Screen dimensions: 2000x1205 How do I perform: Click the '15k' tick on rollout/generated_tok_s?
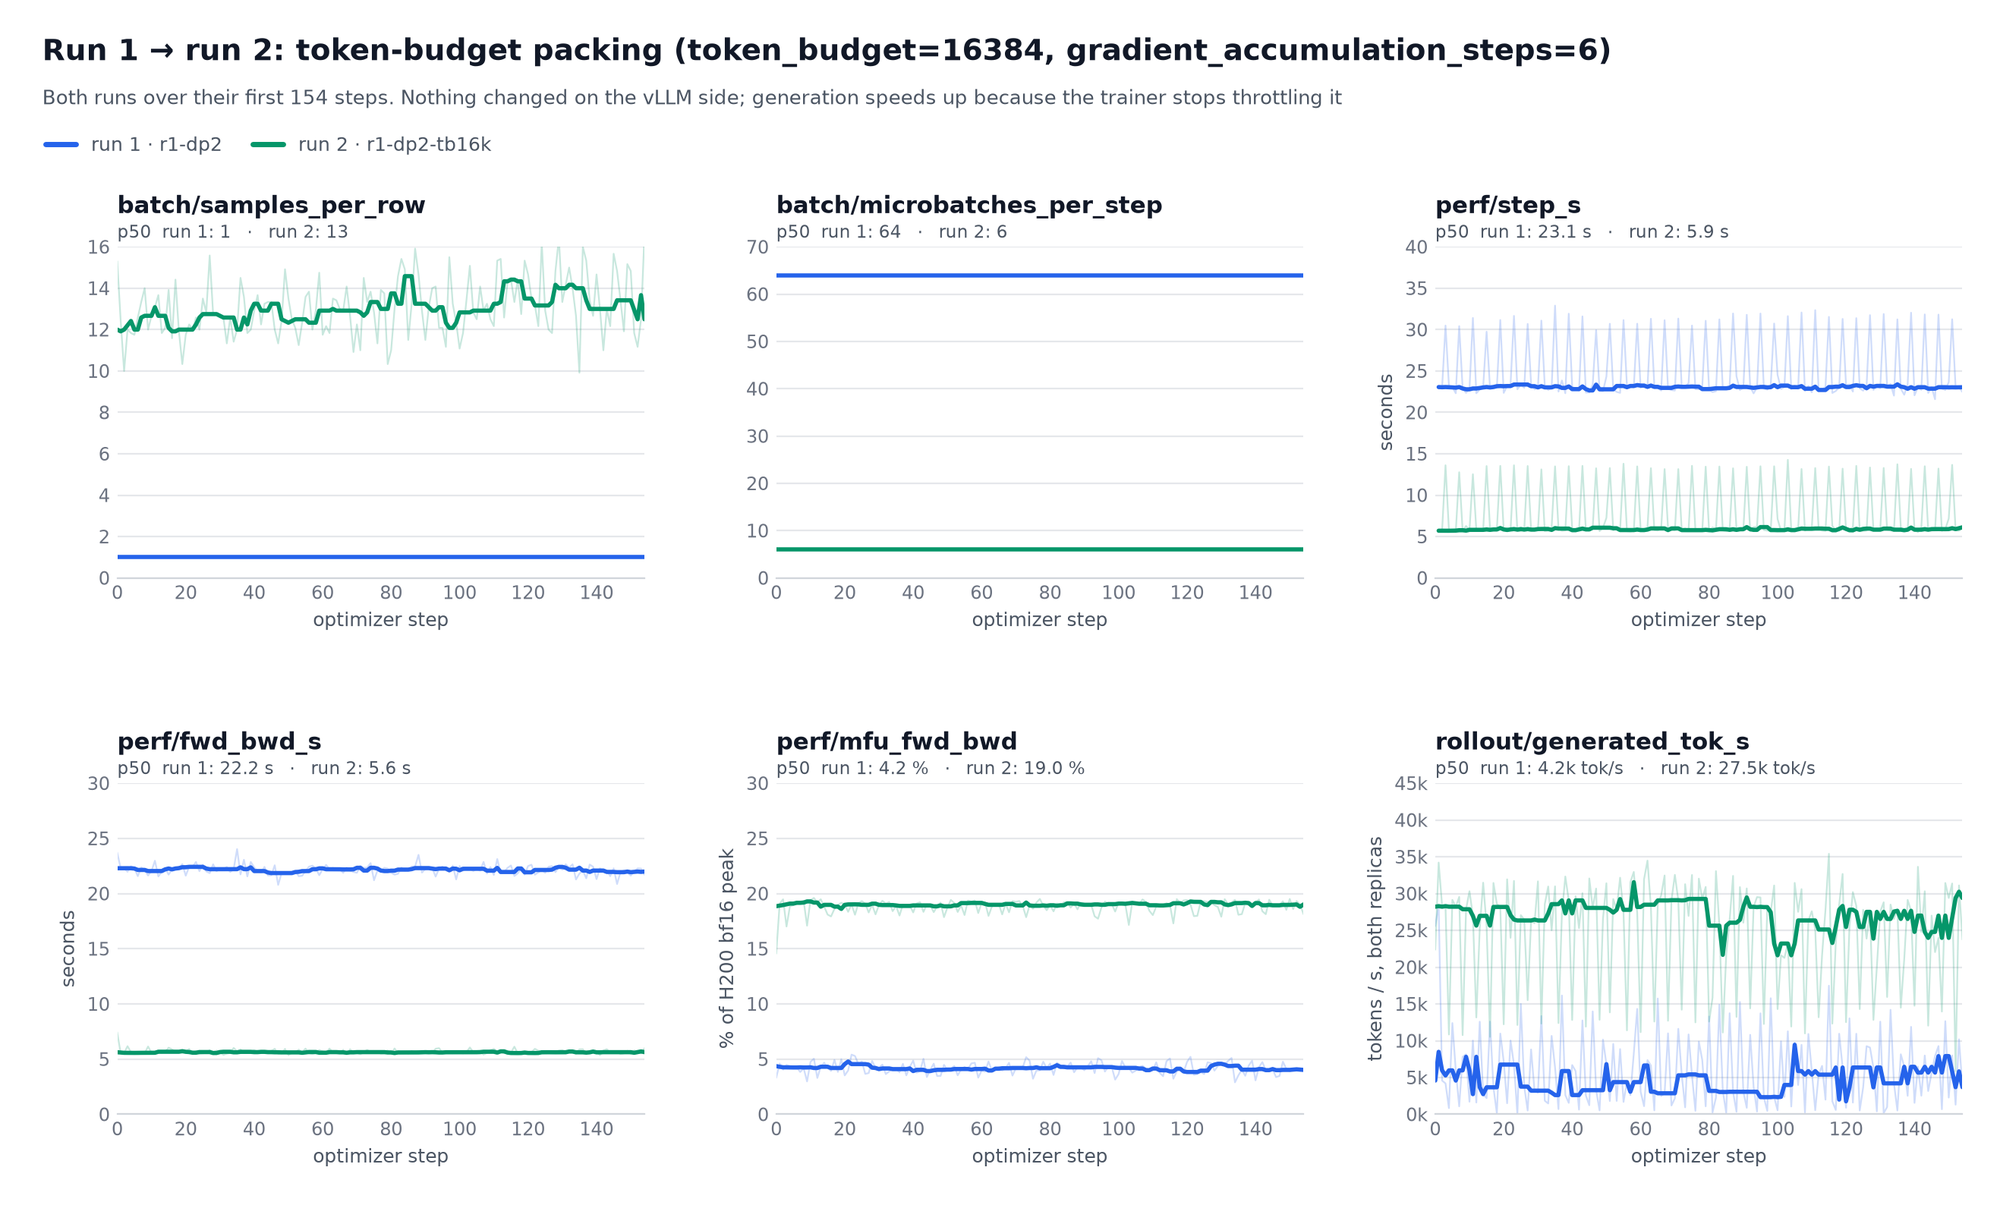(x=1411, y=1004)
